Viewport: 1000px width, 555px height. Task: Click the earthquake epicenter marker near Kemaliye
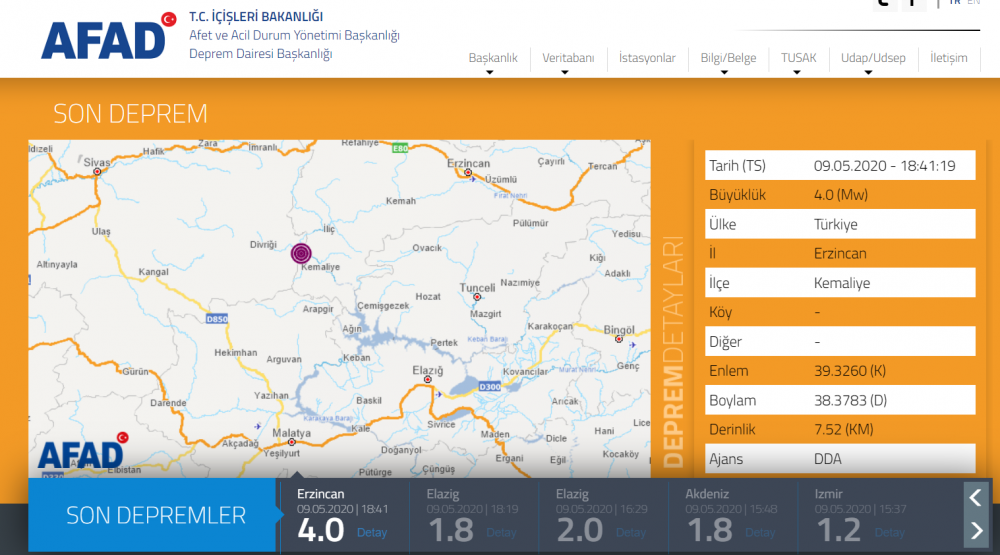(301, 254)
